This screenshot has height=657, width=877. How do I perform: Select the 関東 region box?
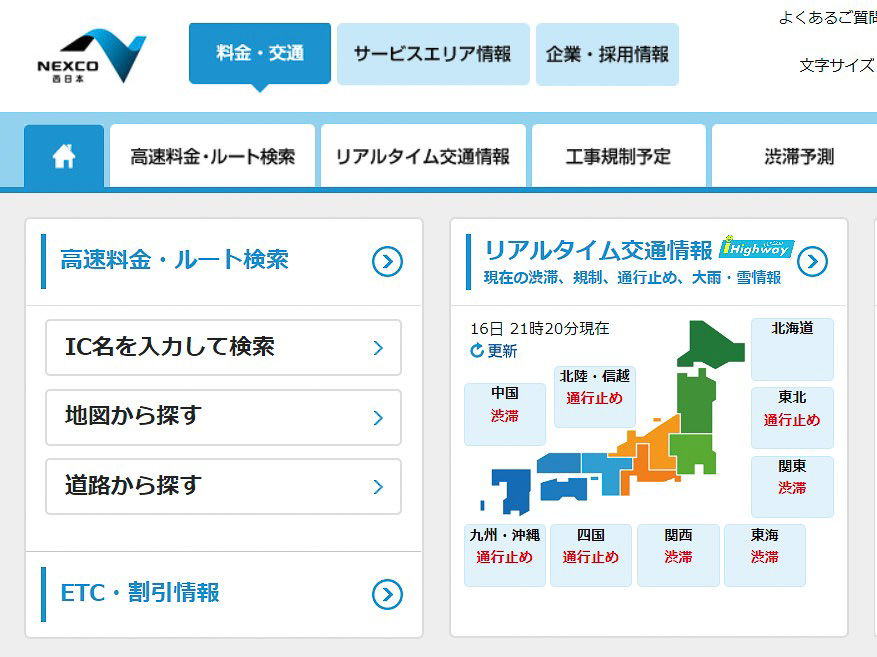pyautogui.click(x=792, y=486)
